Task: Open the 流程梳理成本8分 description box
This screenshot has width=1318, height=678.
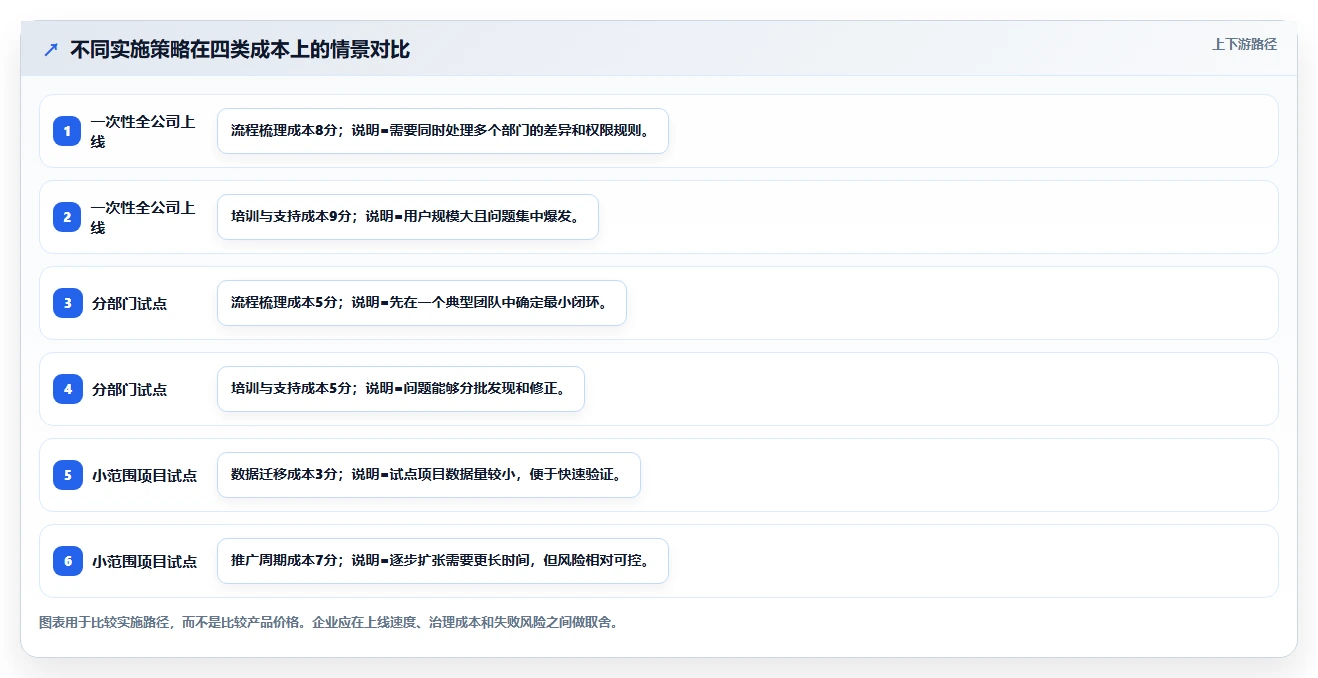Action: [x=442, y=131]
